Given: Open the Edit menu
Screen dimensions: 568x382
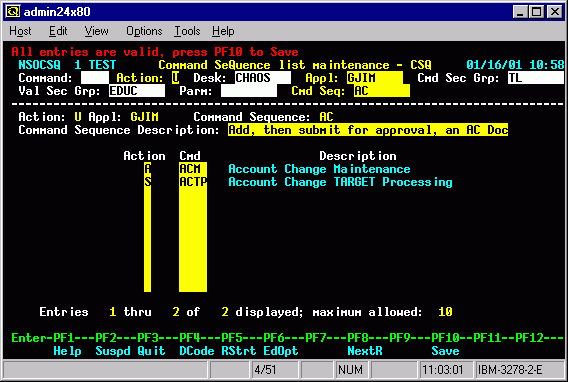Looking at the screenshot, I should (58, 31).
